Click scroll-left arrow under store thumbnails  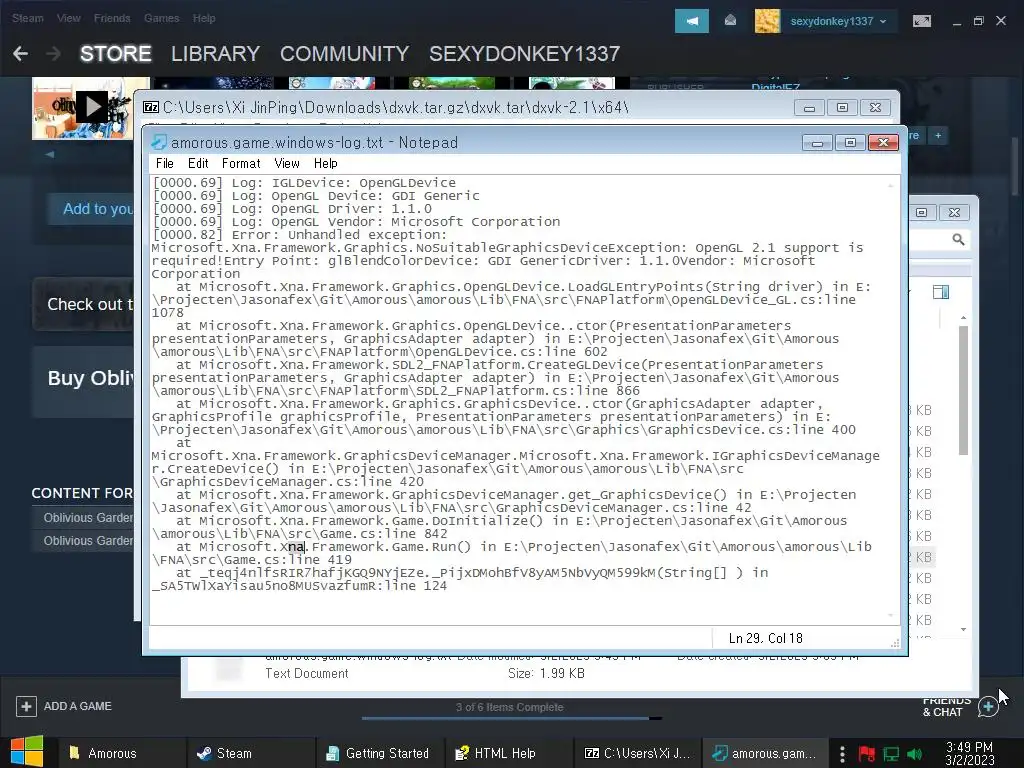(50, 154)
